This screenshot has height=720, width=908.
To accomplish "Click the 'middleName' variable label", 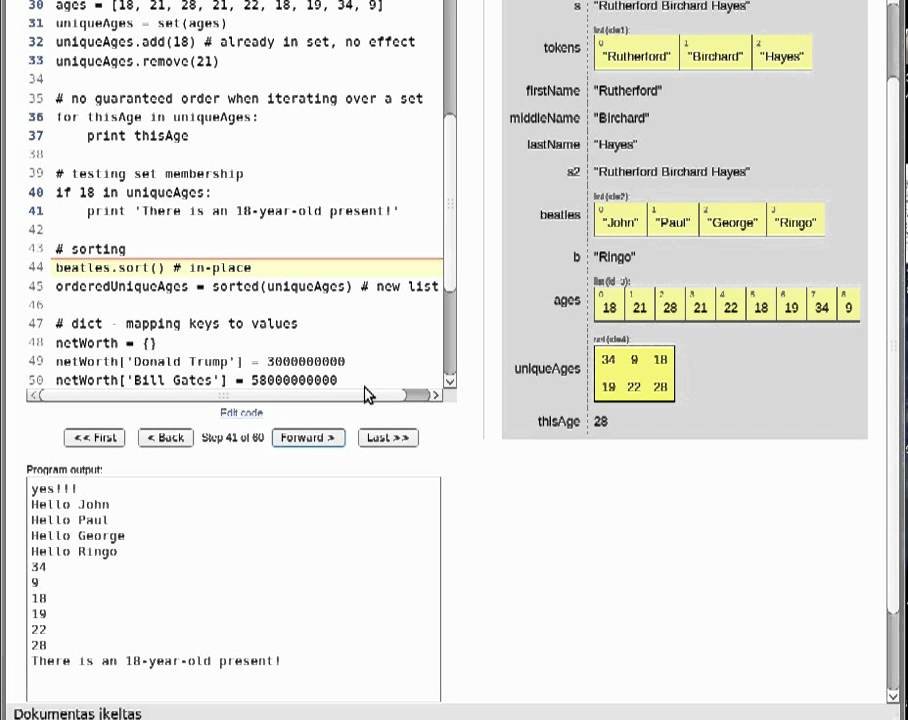I will pyautogui.click(x=544, y=118).
